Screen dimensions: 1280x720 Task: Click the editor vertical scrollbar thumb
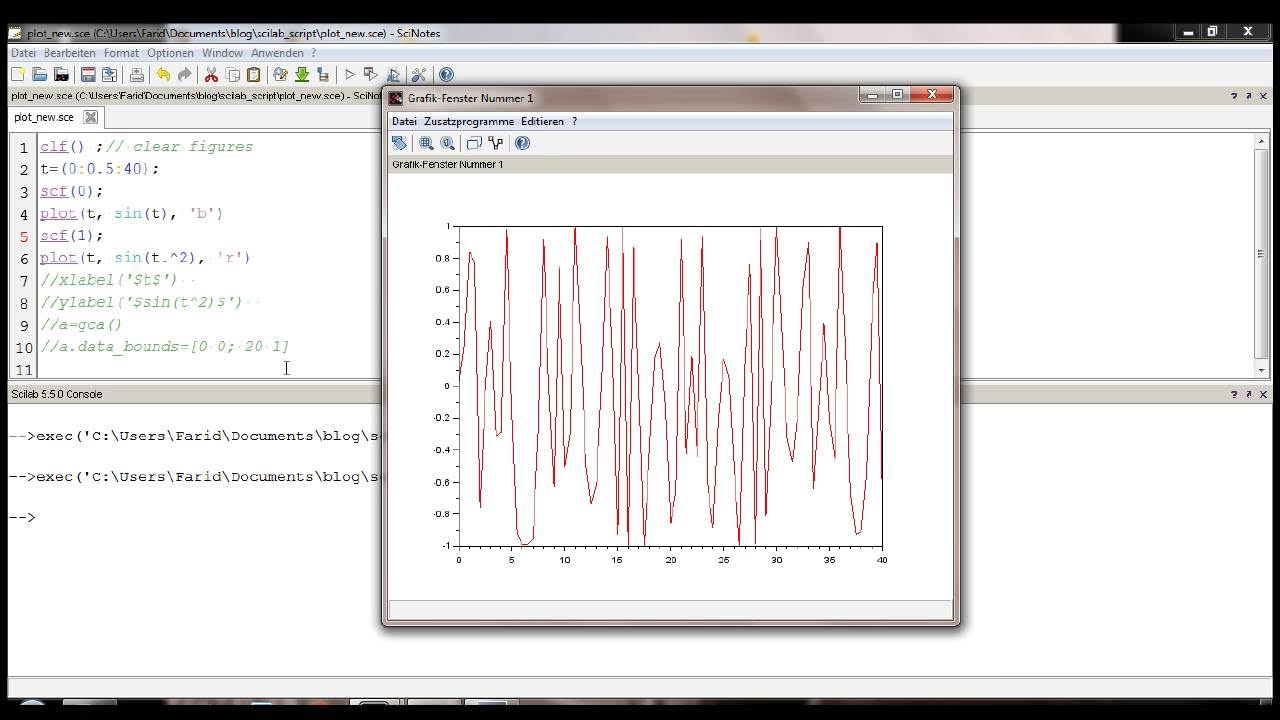(x=1261, y=254)
